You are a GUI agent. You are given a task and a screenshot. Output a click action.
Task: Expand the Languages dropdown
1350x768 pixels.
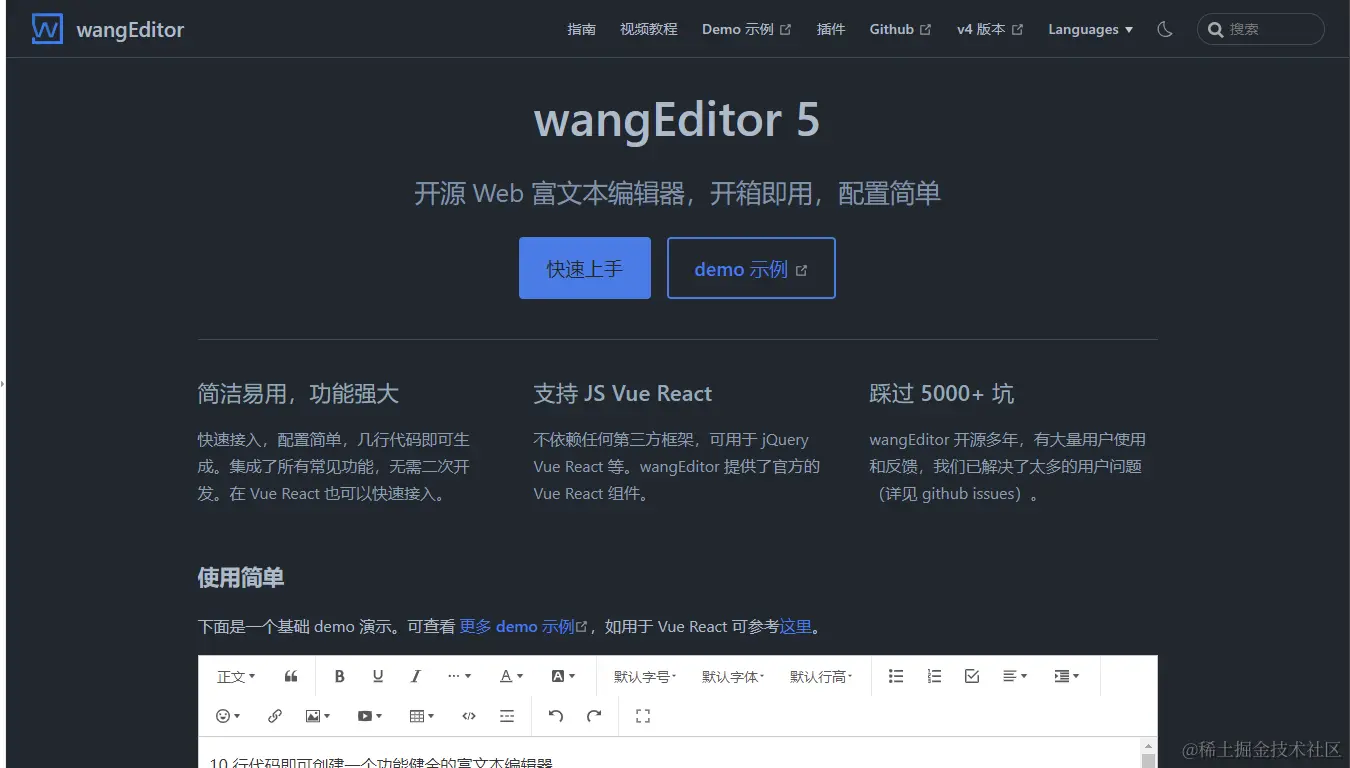1090,29
